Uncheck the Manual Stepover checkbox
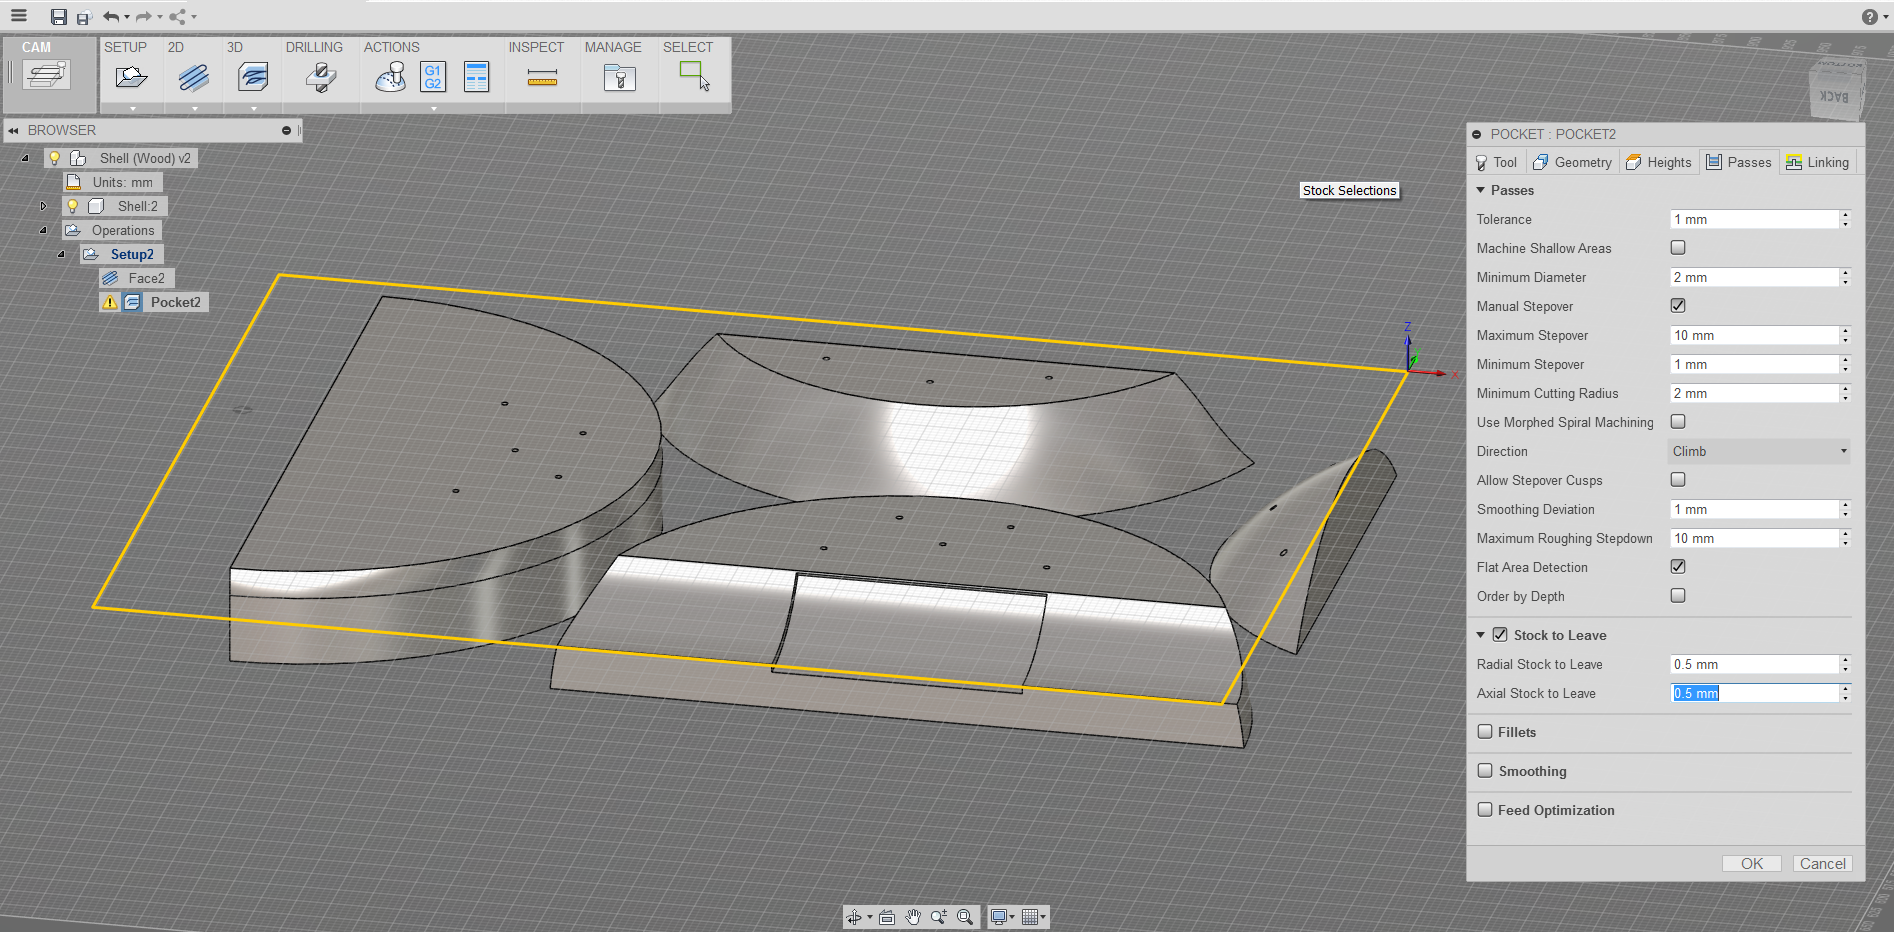 pyautogui.click(x=1678, y=305)
